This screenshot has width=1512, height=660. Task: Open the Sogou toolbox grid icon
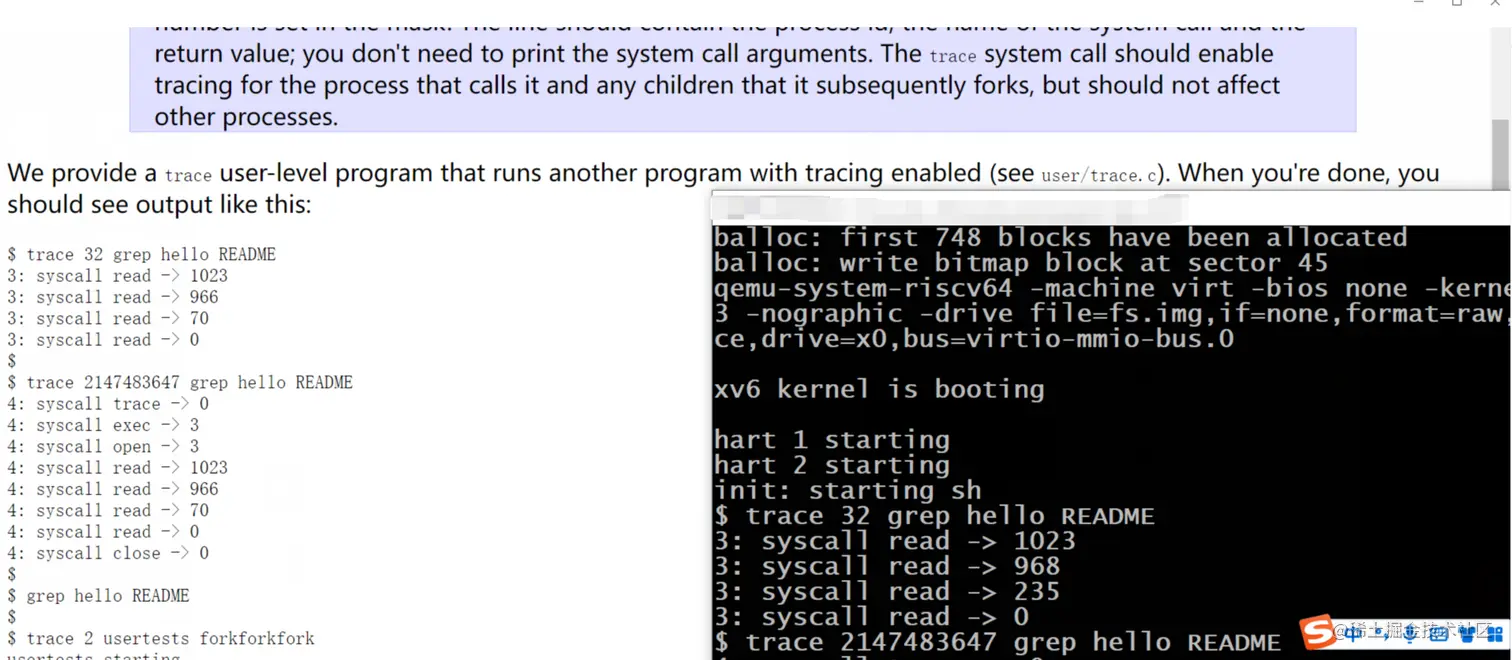pos(1495,634)
